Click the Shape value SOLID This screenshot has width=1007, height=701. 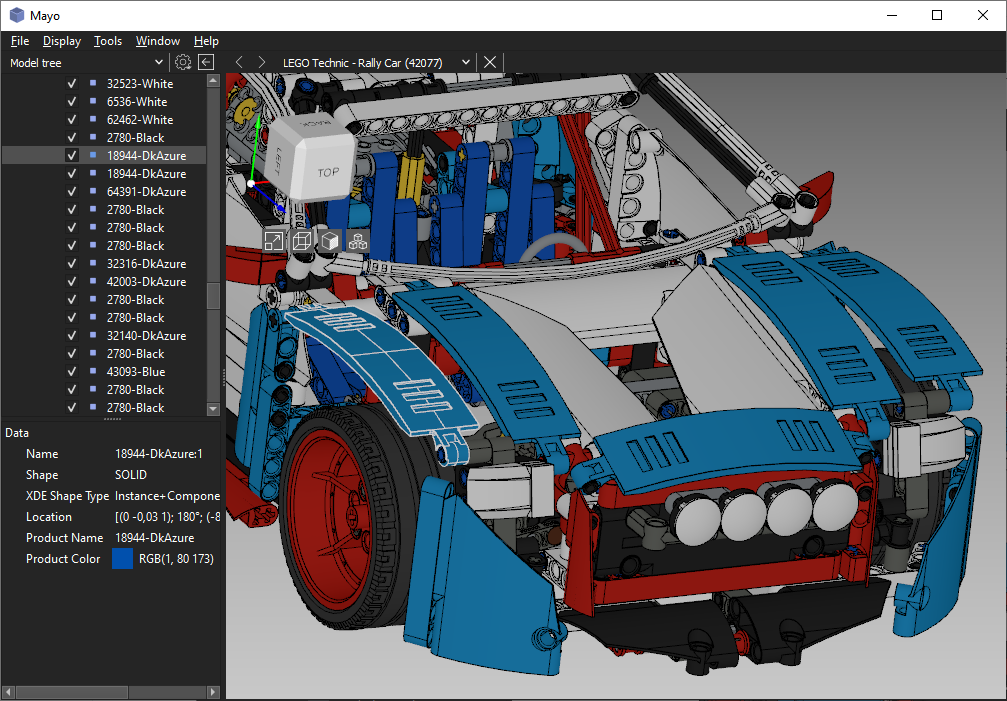click(131, 474)
